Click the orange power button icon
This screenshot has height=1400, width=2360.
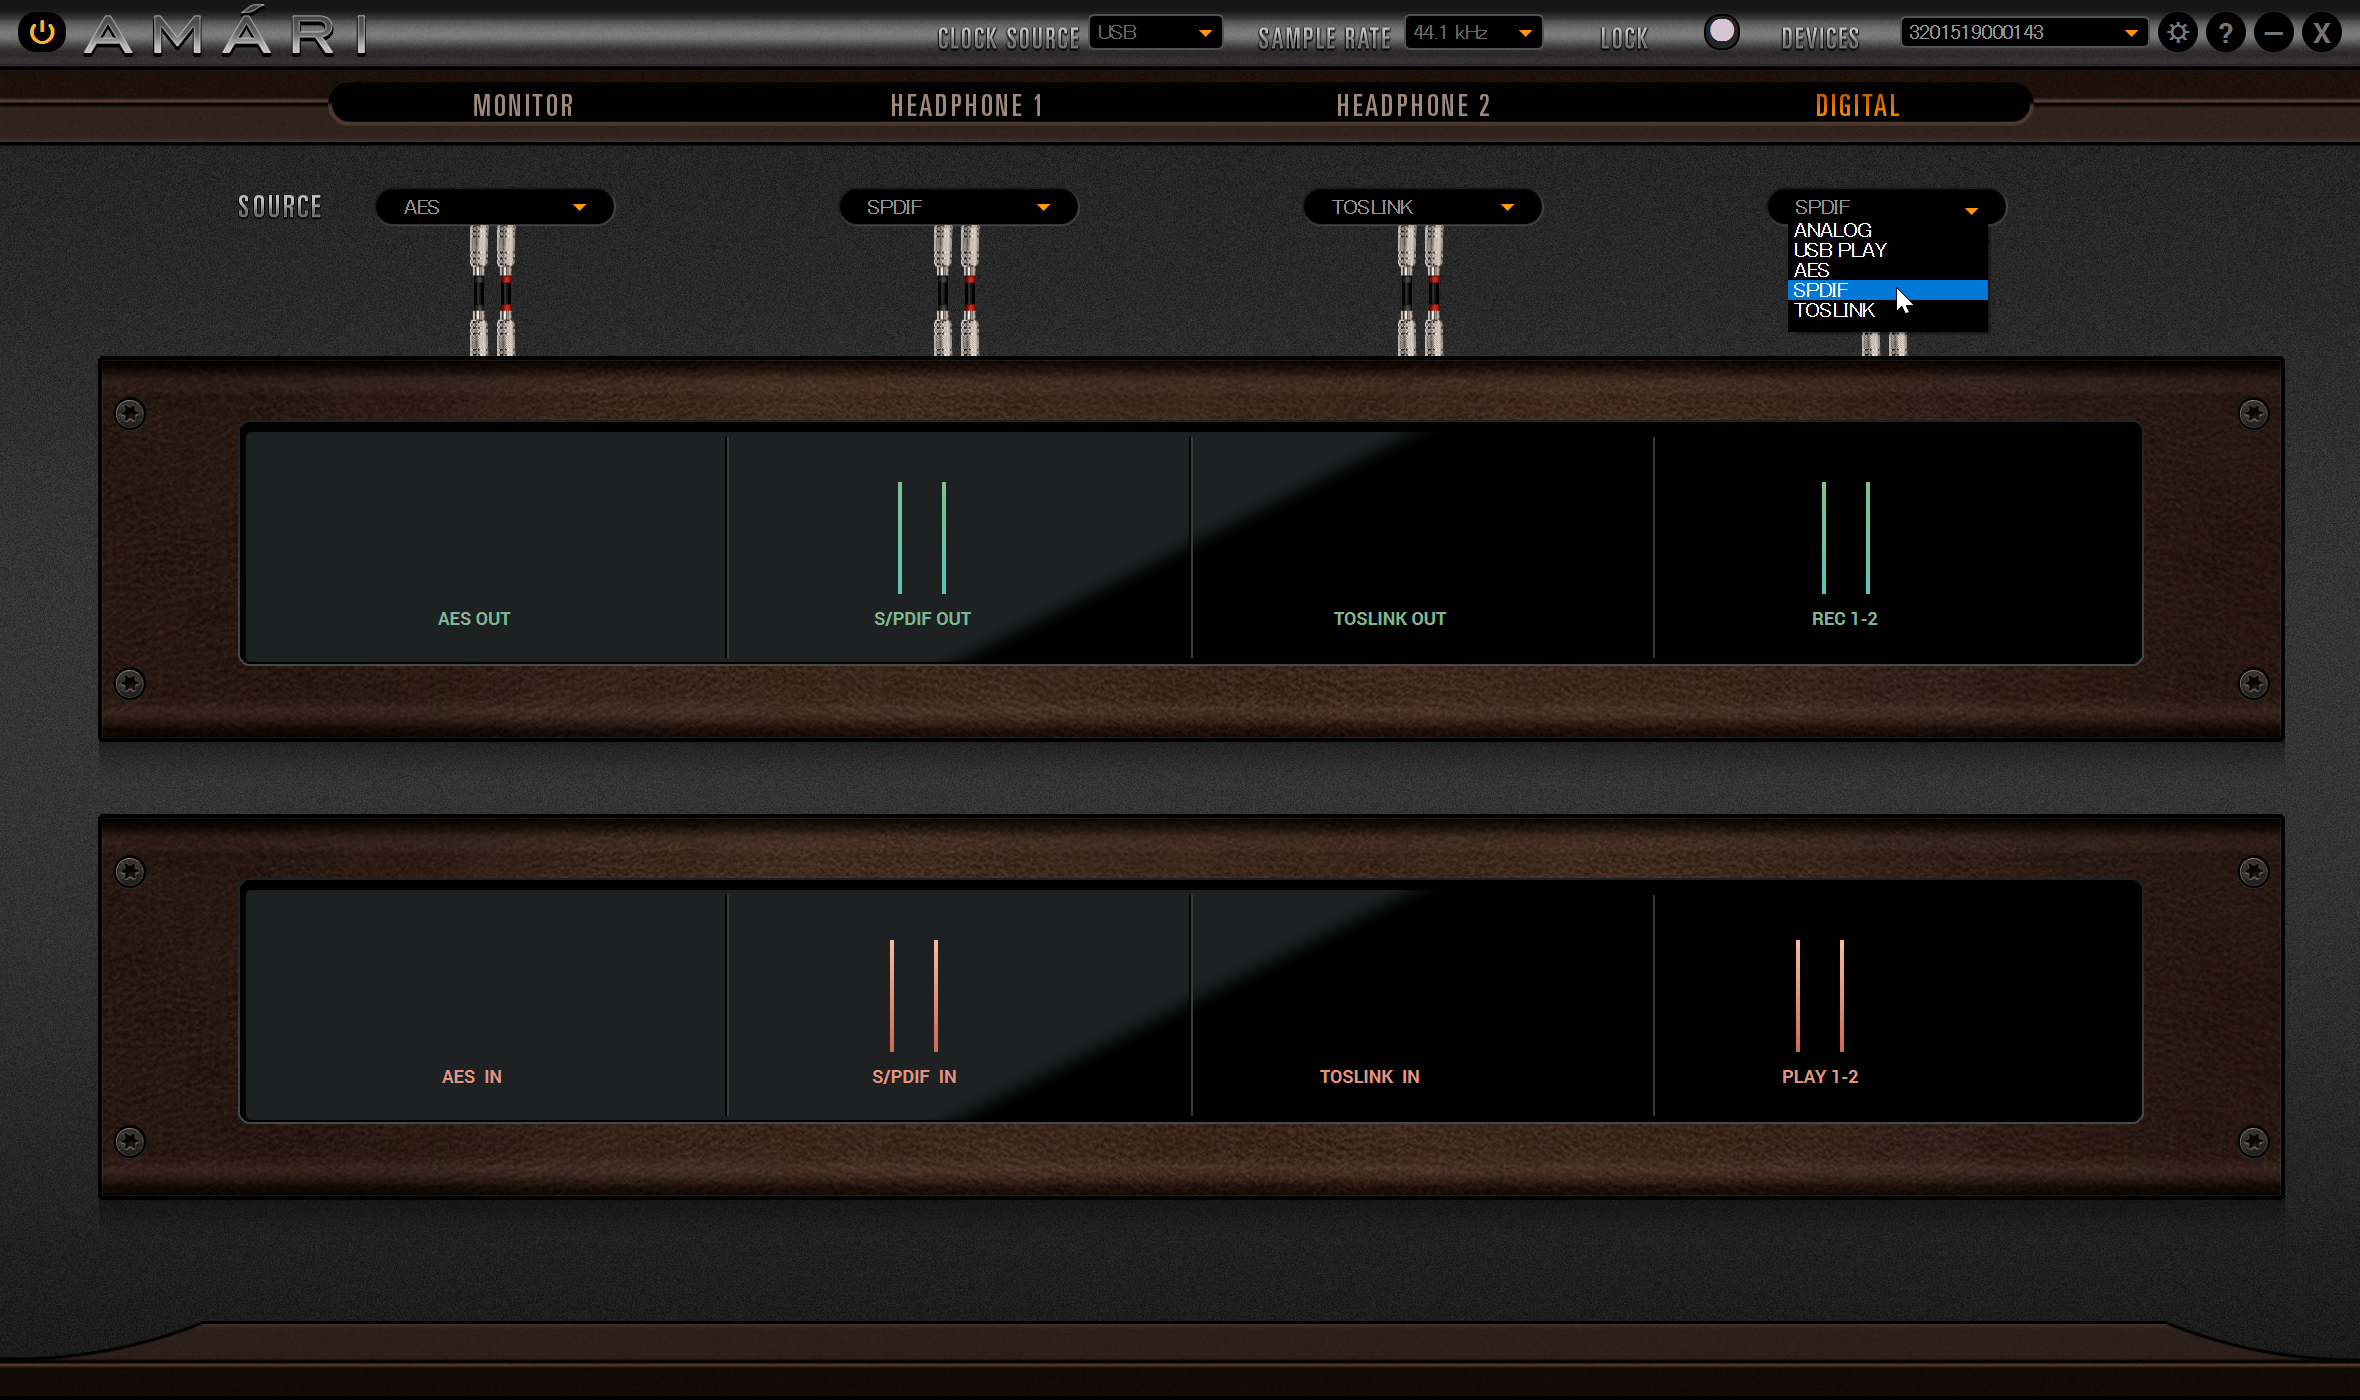[42, 33]
